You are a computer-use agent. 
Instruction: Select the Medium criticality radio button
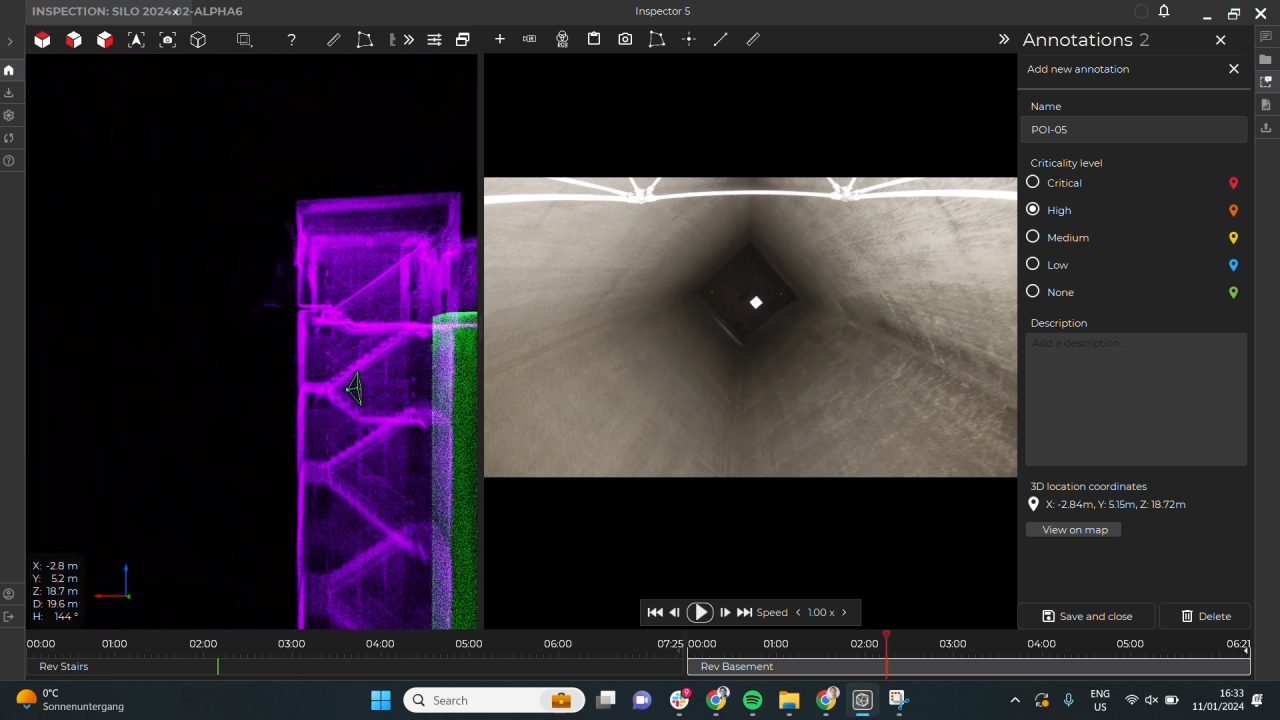(x=1033, y=237)
